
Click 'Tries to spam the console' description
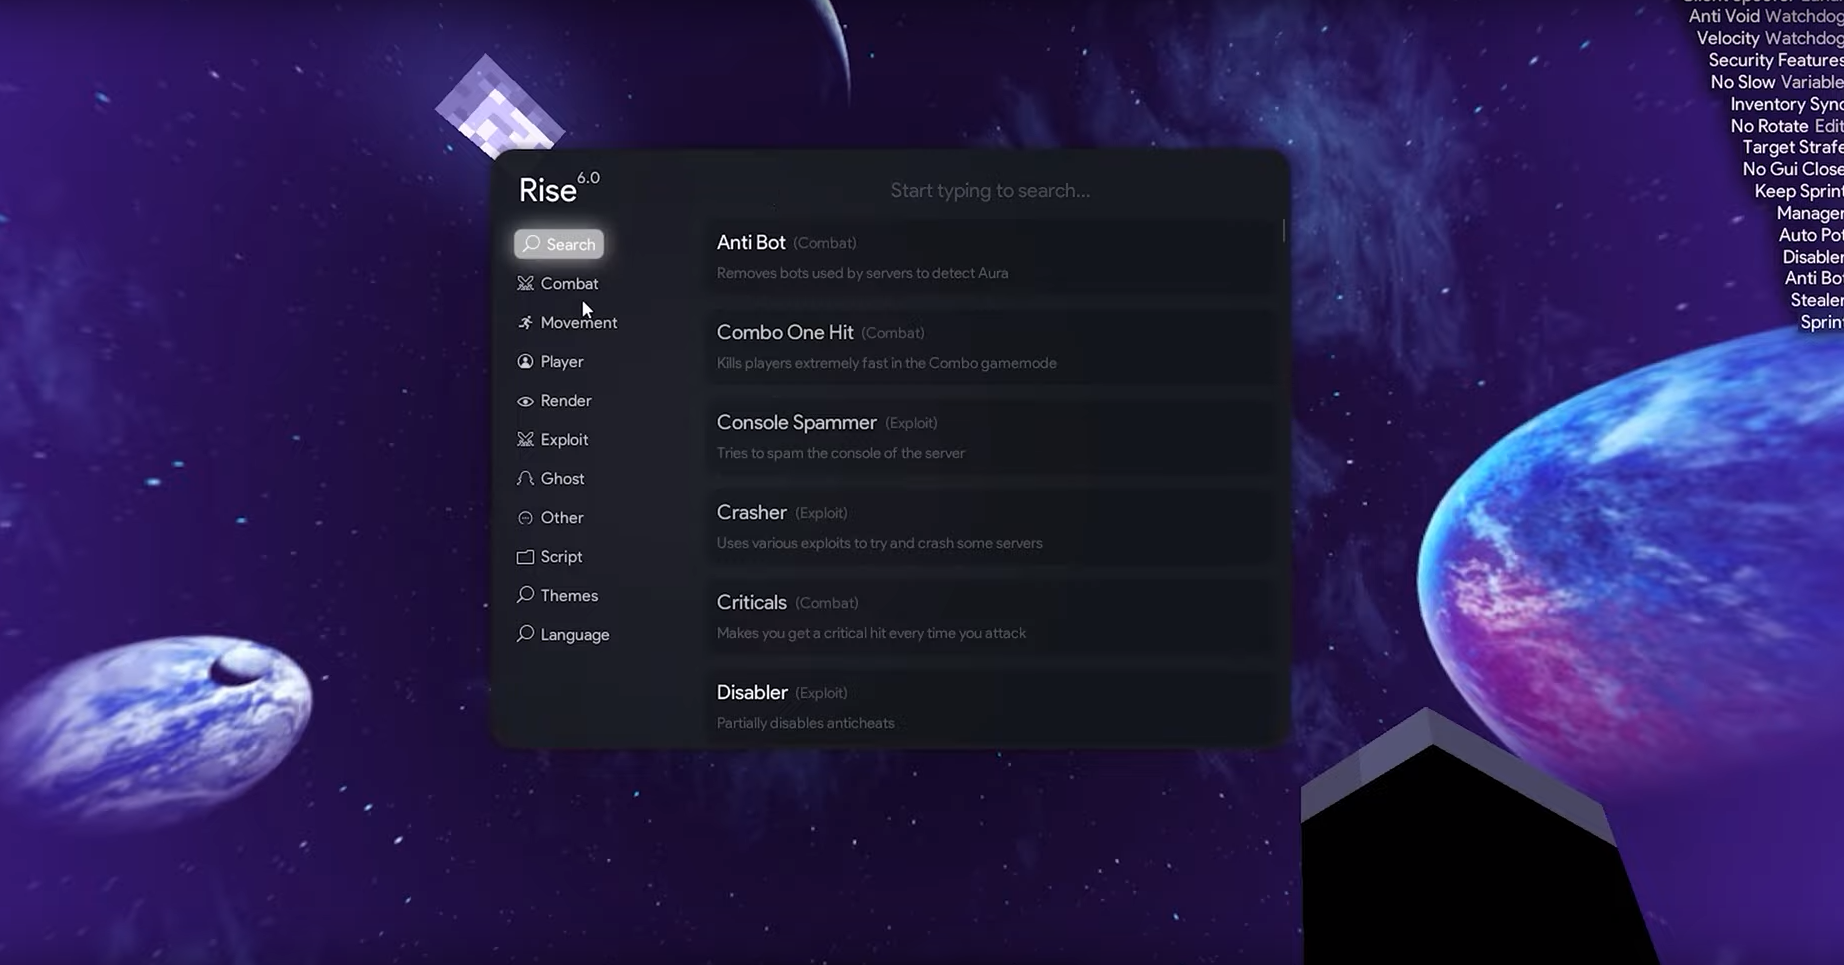click(840, 453)
